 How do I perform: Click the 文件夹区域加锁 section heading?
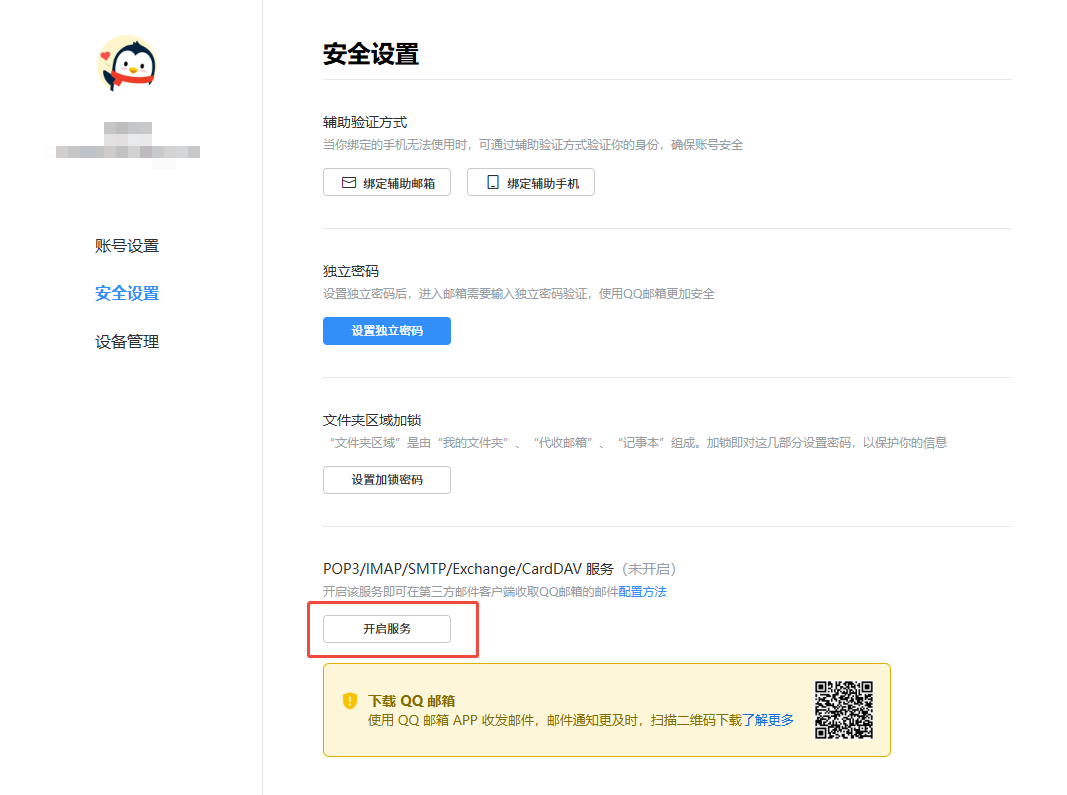point(365,420)
